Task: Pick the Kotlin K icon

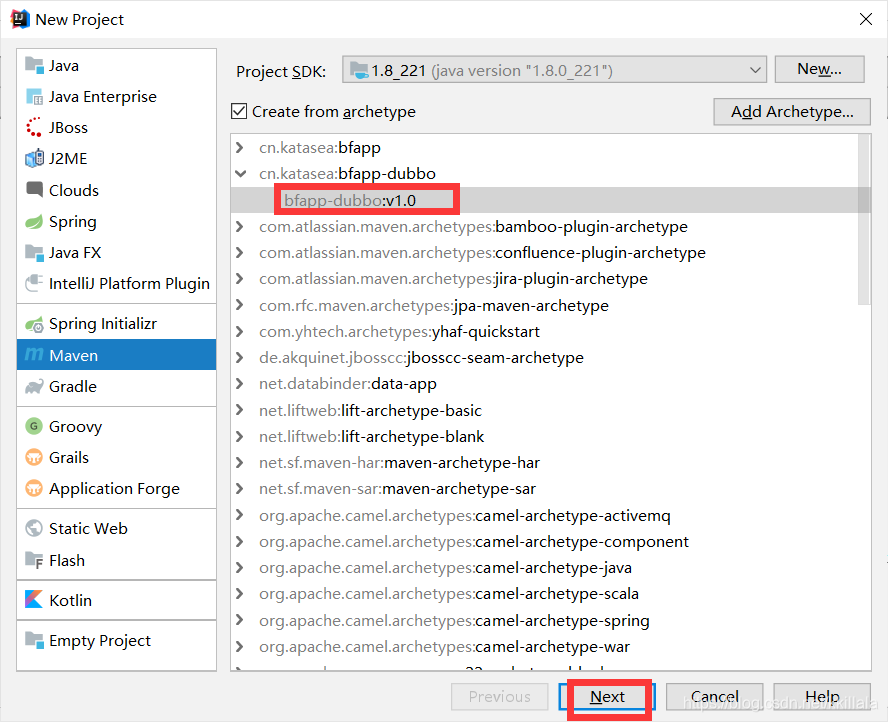Action: pos(34,600)
